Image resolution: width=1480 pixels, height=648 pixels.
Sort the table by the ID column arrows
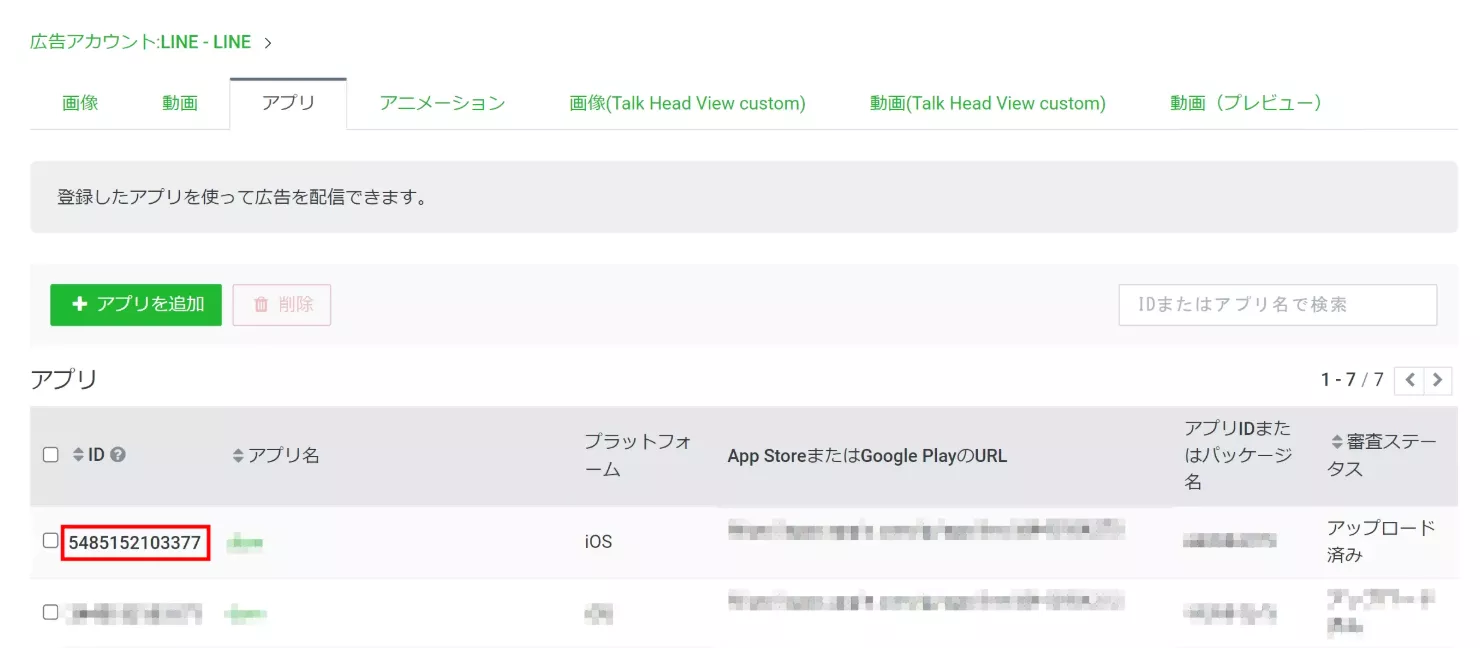[78, 455]
